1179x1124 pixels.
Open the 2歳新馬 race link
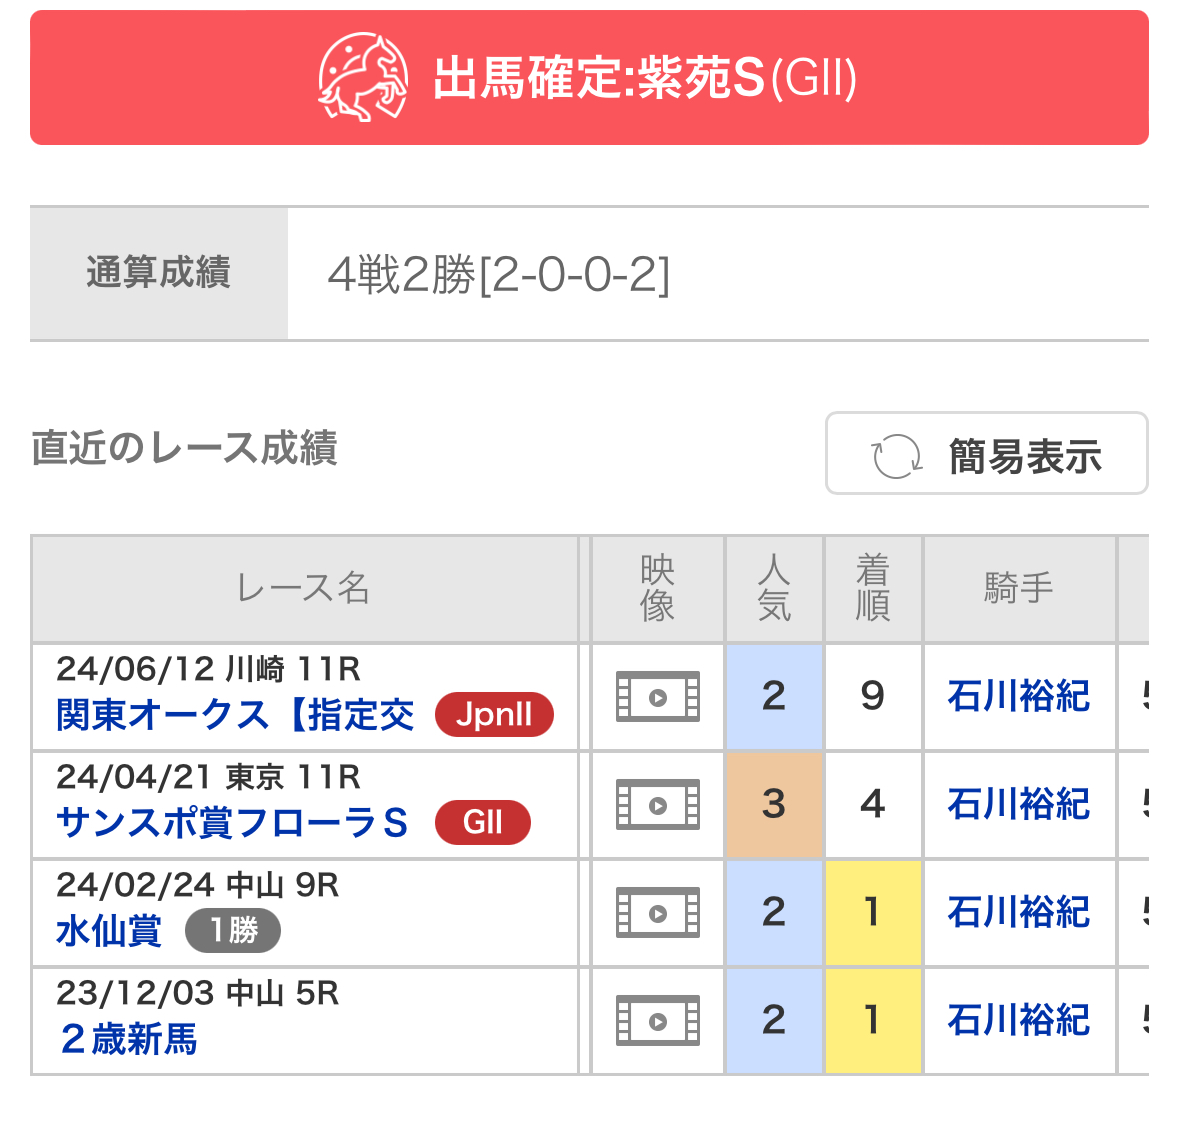click(129, 1039)
